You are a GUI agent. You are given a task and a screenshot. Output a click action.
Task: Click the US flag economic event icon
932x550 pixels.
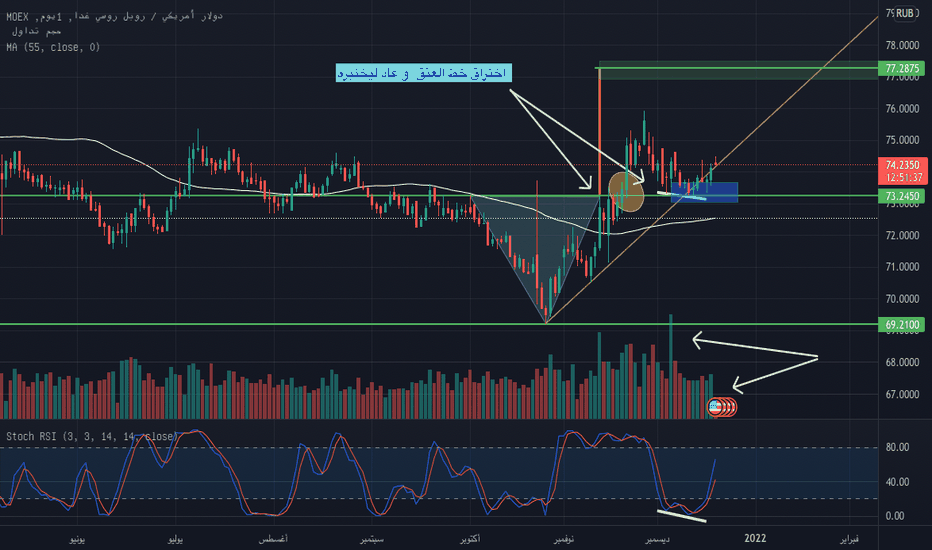715,407
